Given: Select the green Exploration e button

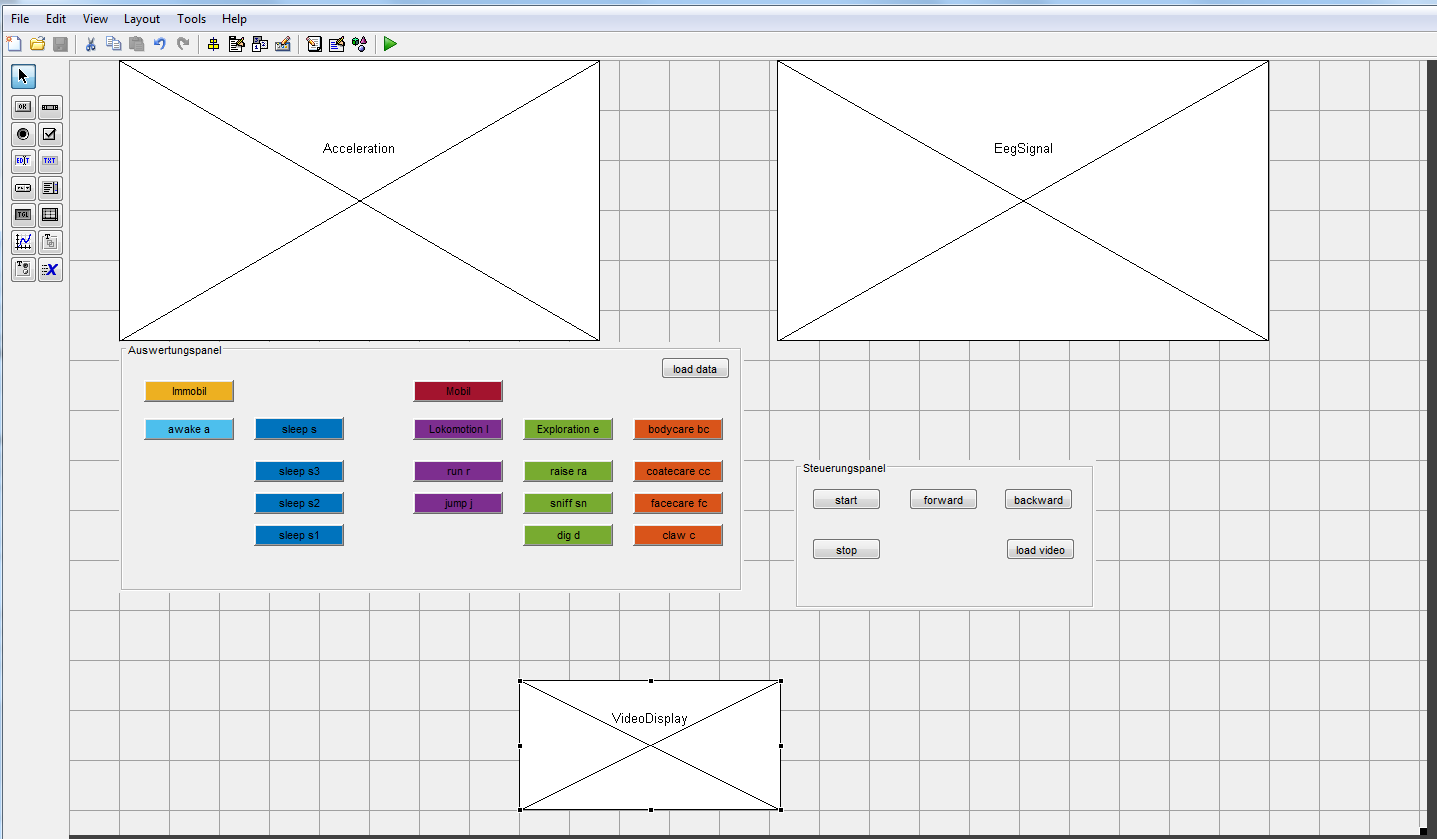Looking at the screenshot, I should coord(568,429).
